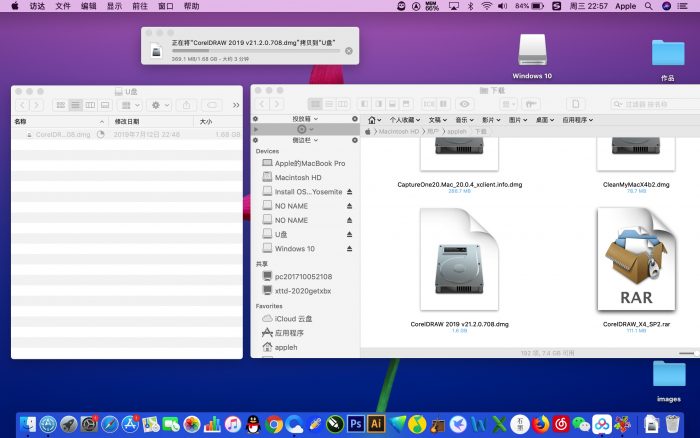The image size is (700, 438).
Task: Eject Windows 10 volume in sidebar
Action: tap(349, 248)
